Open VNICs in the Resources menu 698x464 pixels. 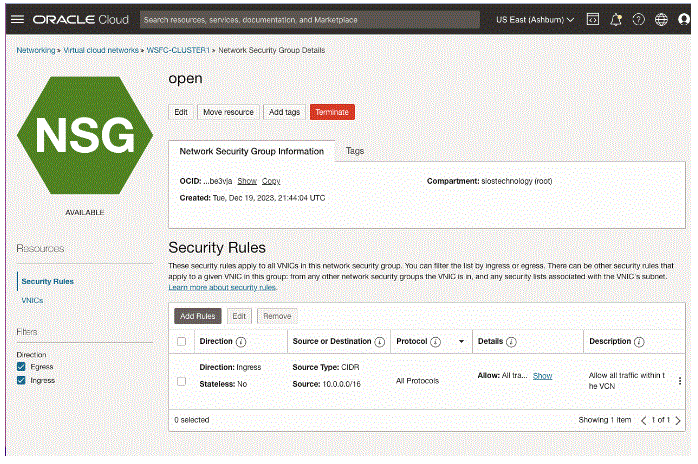click(32, 300)
